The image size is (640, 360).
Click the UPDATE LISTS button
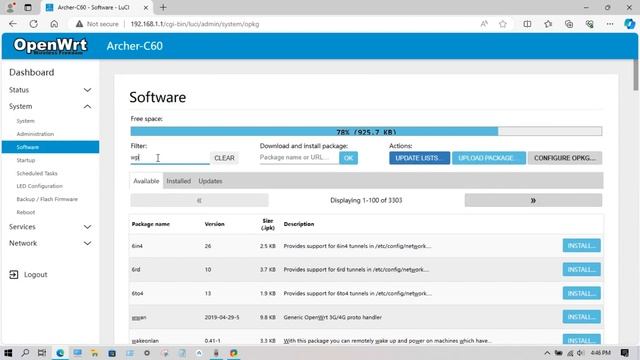point(419,158)
